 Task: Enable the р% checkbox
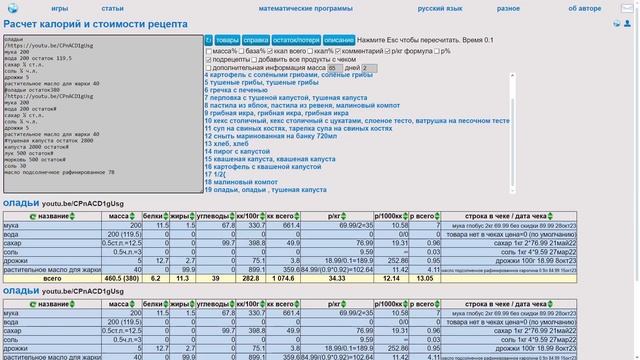(437, 51)
